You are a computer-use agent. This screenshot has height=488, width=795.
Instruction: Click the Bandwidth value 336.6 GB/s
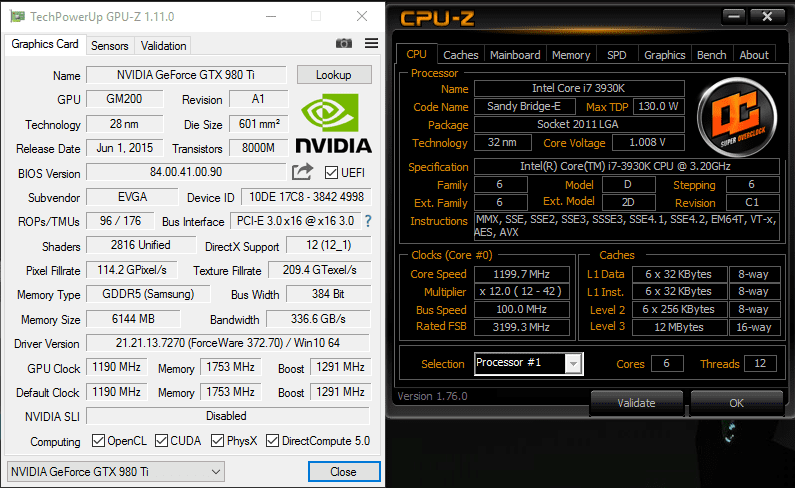tap(318, 319)
